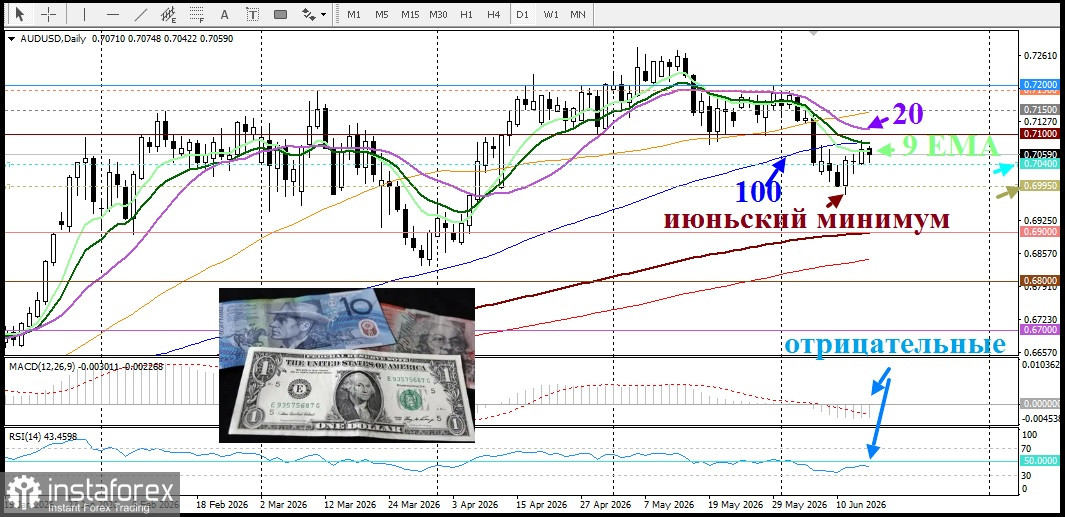1065x517 pixels.
Task: Click the 18 Feb 2026 date label
Action: [x=223, y=505]
